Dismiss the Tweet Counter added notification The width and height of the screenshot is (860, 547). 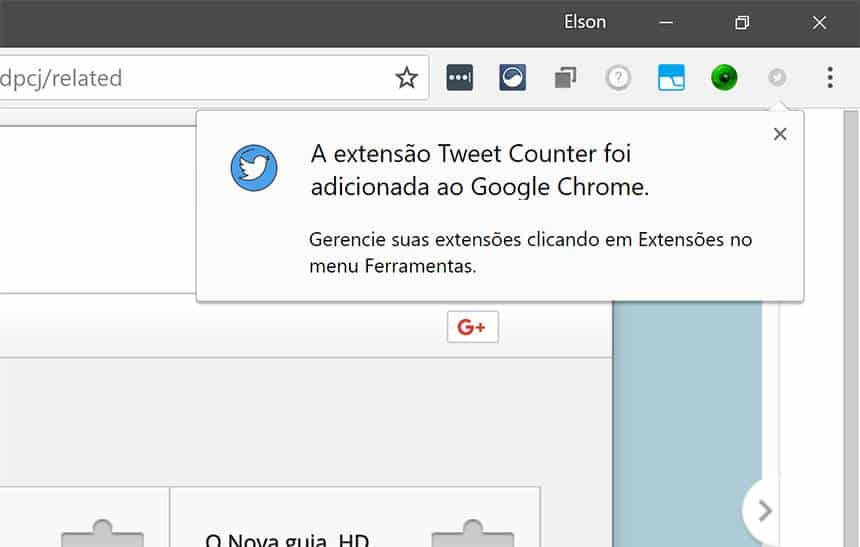pos(780,134)
